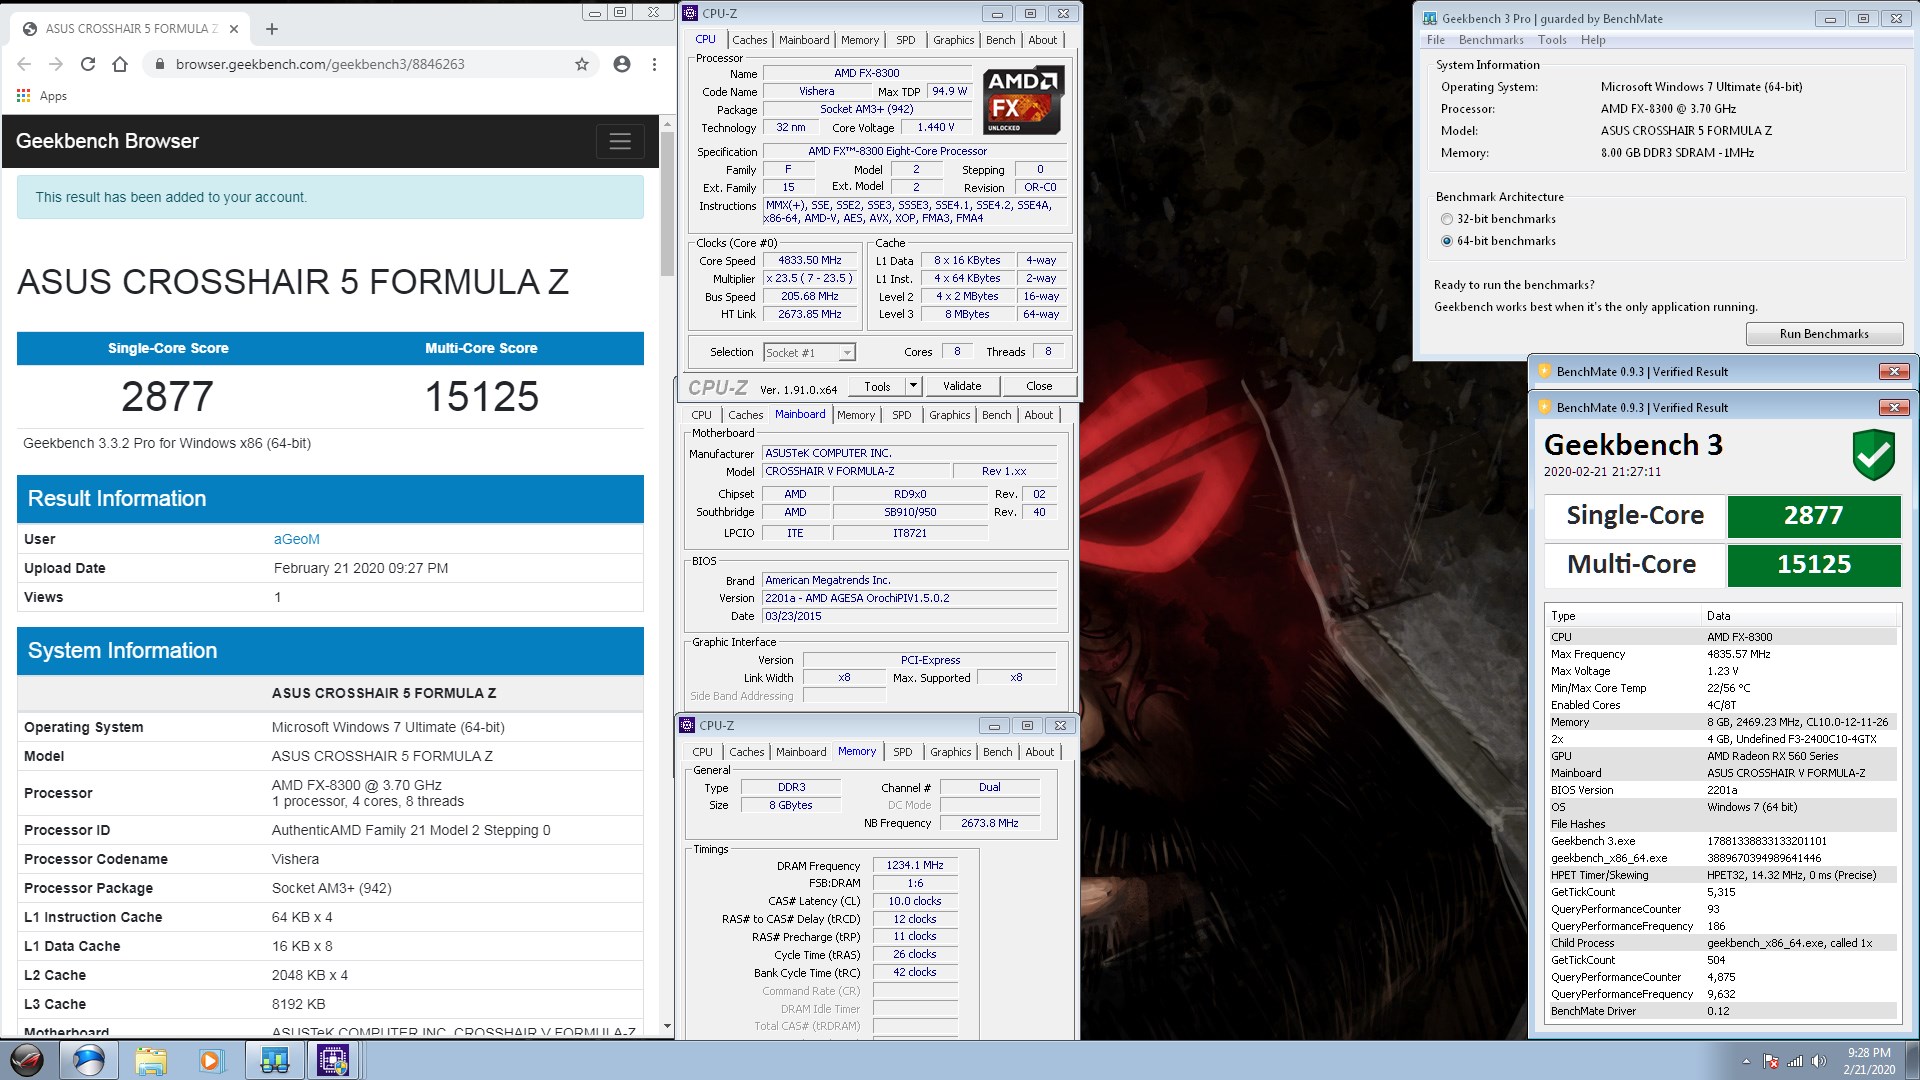Open the Benchmarks menu in Geekbench

(1491, 40)
